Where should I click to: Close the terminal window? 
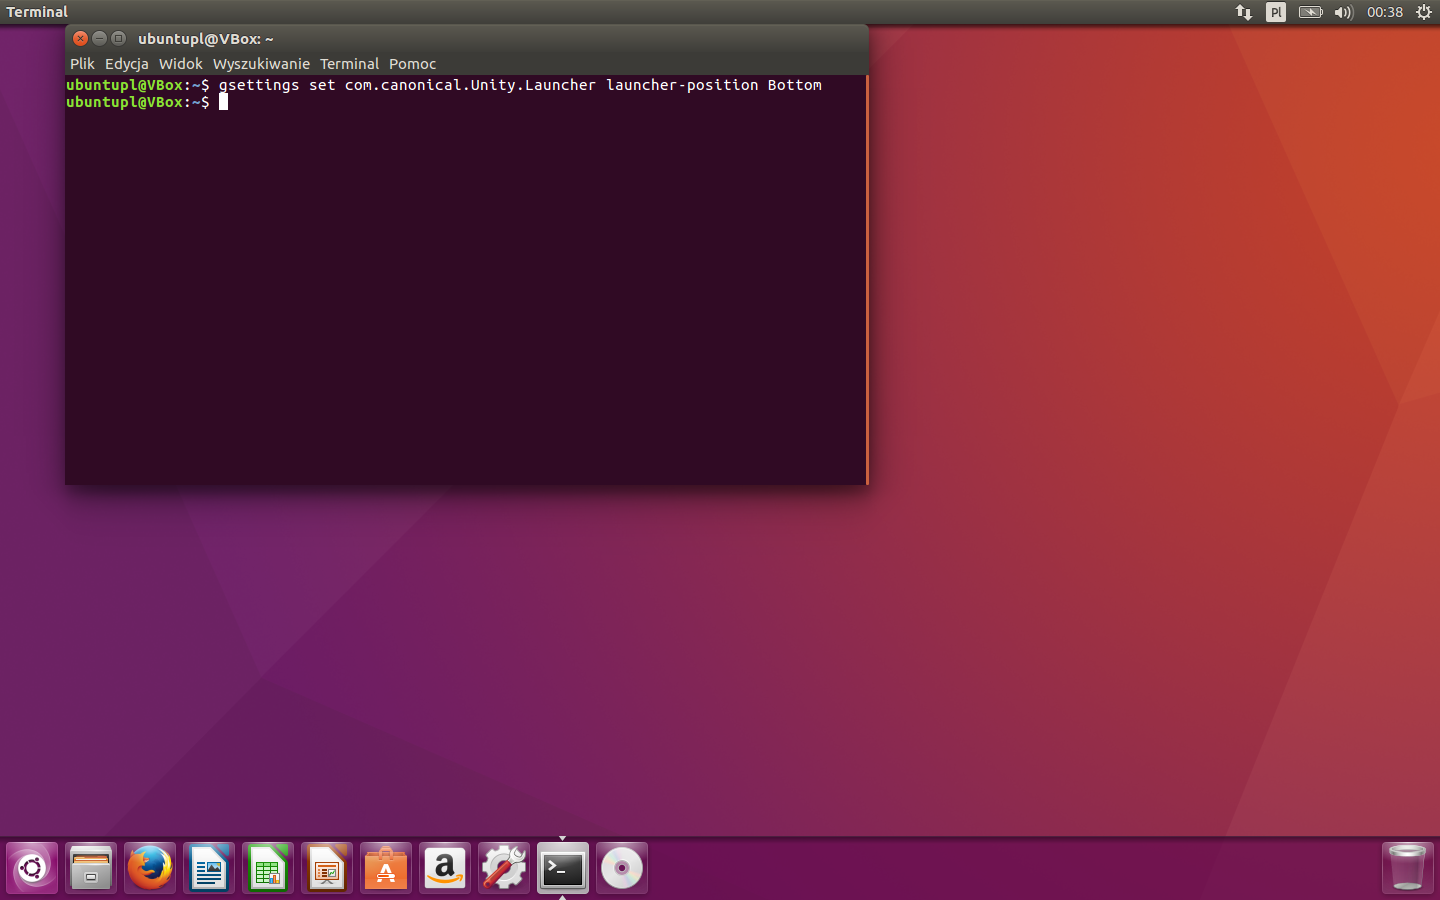point(81,38)
